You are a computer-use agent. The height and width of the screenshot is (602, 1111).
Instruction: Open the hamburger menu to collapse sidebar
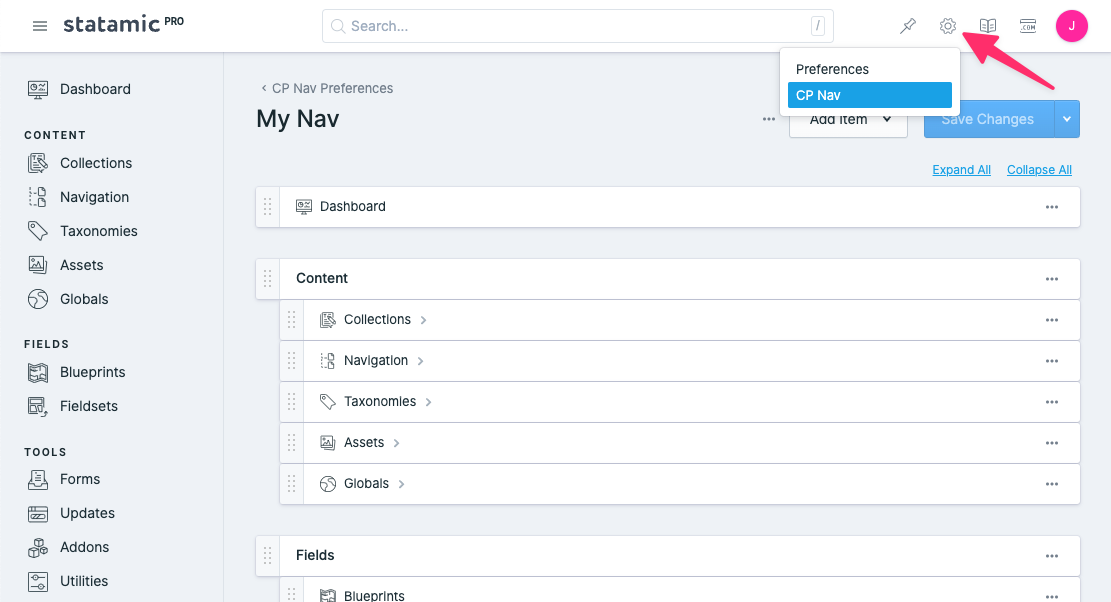point(39,26)
